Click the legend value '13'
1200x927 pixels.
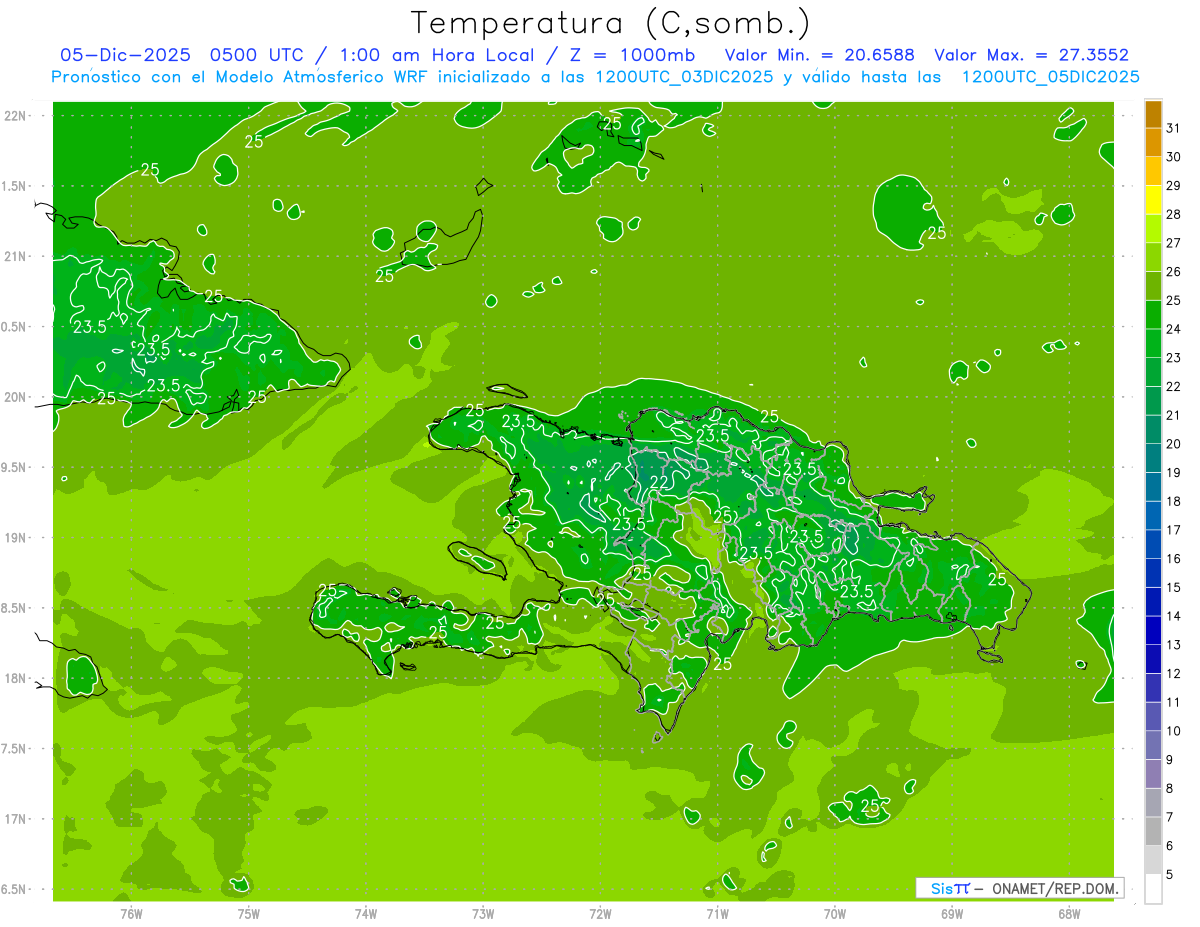[x=1173, y=645]
